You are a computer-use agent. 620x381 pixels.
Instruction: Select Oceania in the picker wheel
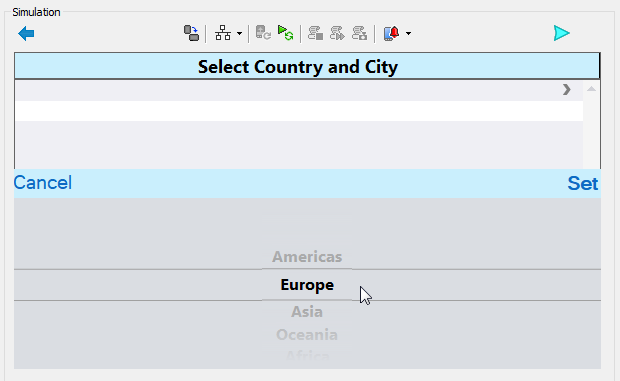point(307,335)
